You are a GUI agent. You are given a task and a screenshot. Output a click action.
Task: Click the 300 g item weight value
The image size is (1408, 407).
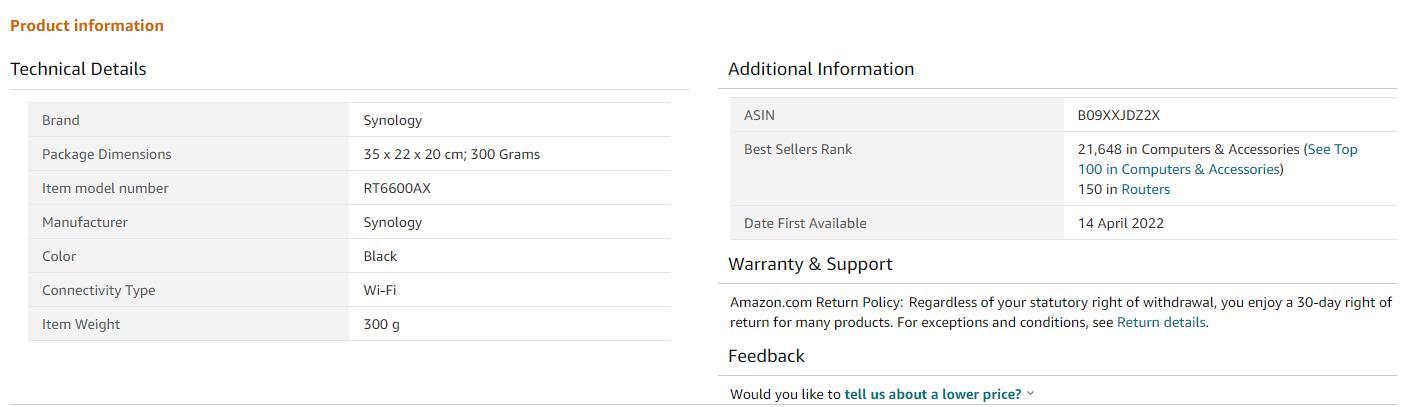click(381, 324)
